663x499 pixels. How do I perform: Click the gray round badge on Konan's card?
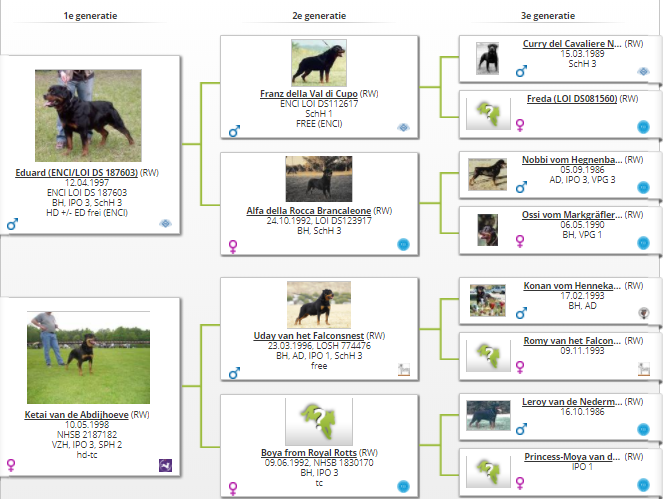644,312
